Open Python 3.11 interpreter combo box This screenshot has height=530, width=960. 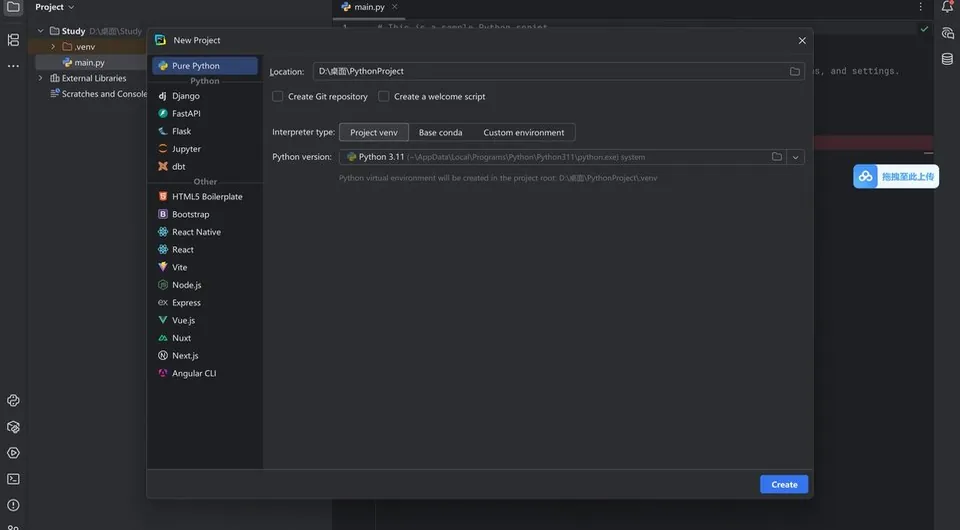tap(571, 157)
